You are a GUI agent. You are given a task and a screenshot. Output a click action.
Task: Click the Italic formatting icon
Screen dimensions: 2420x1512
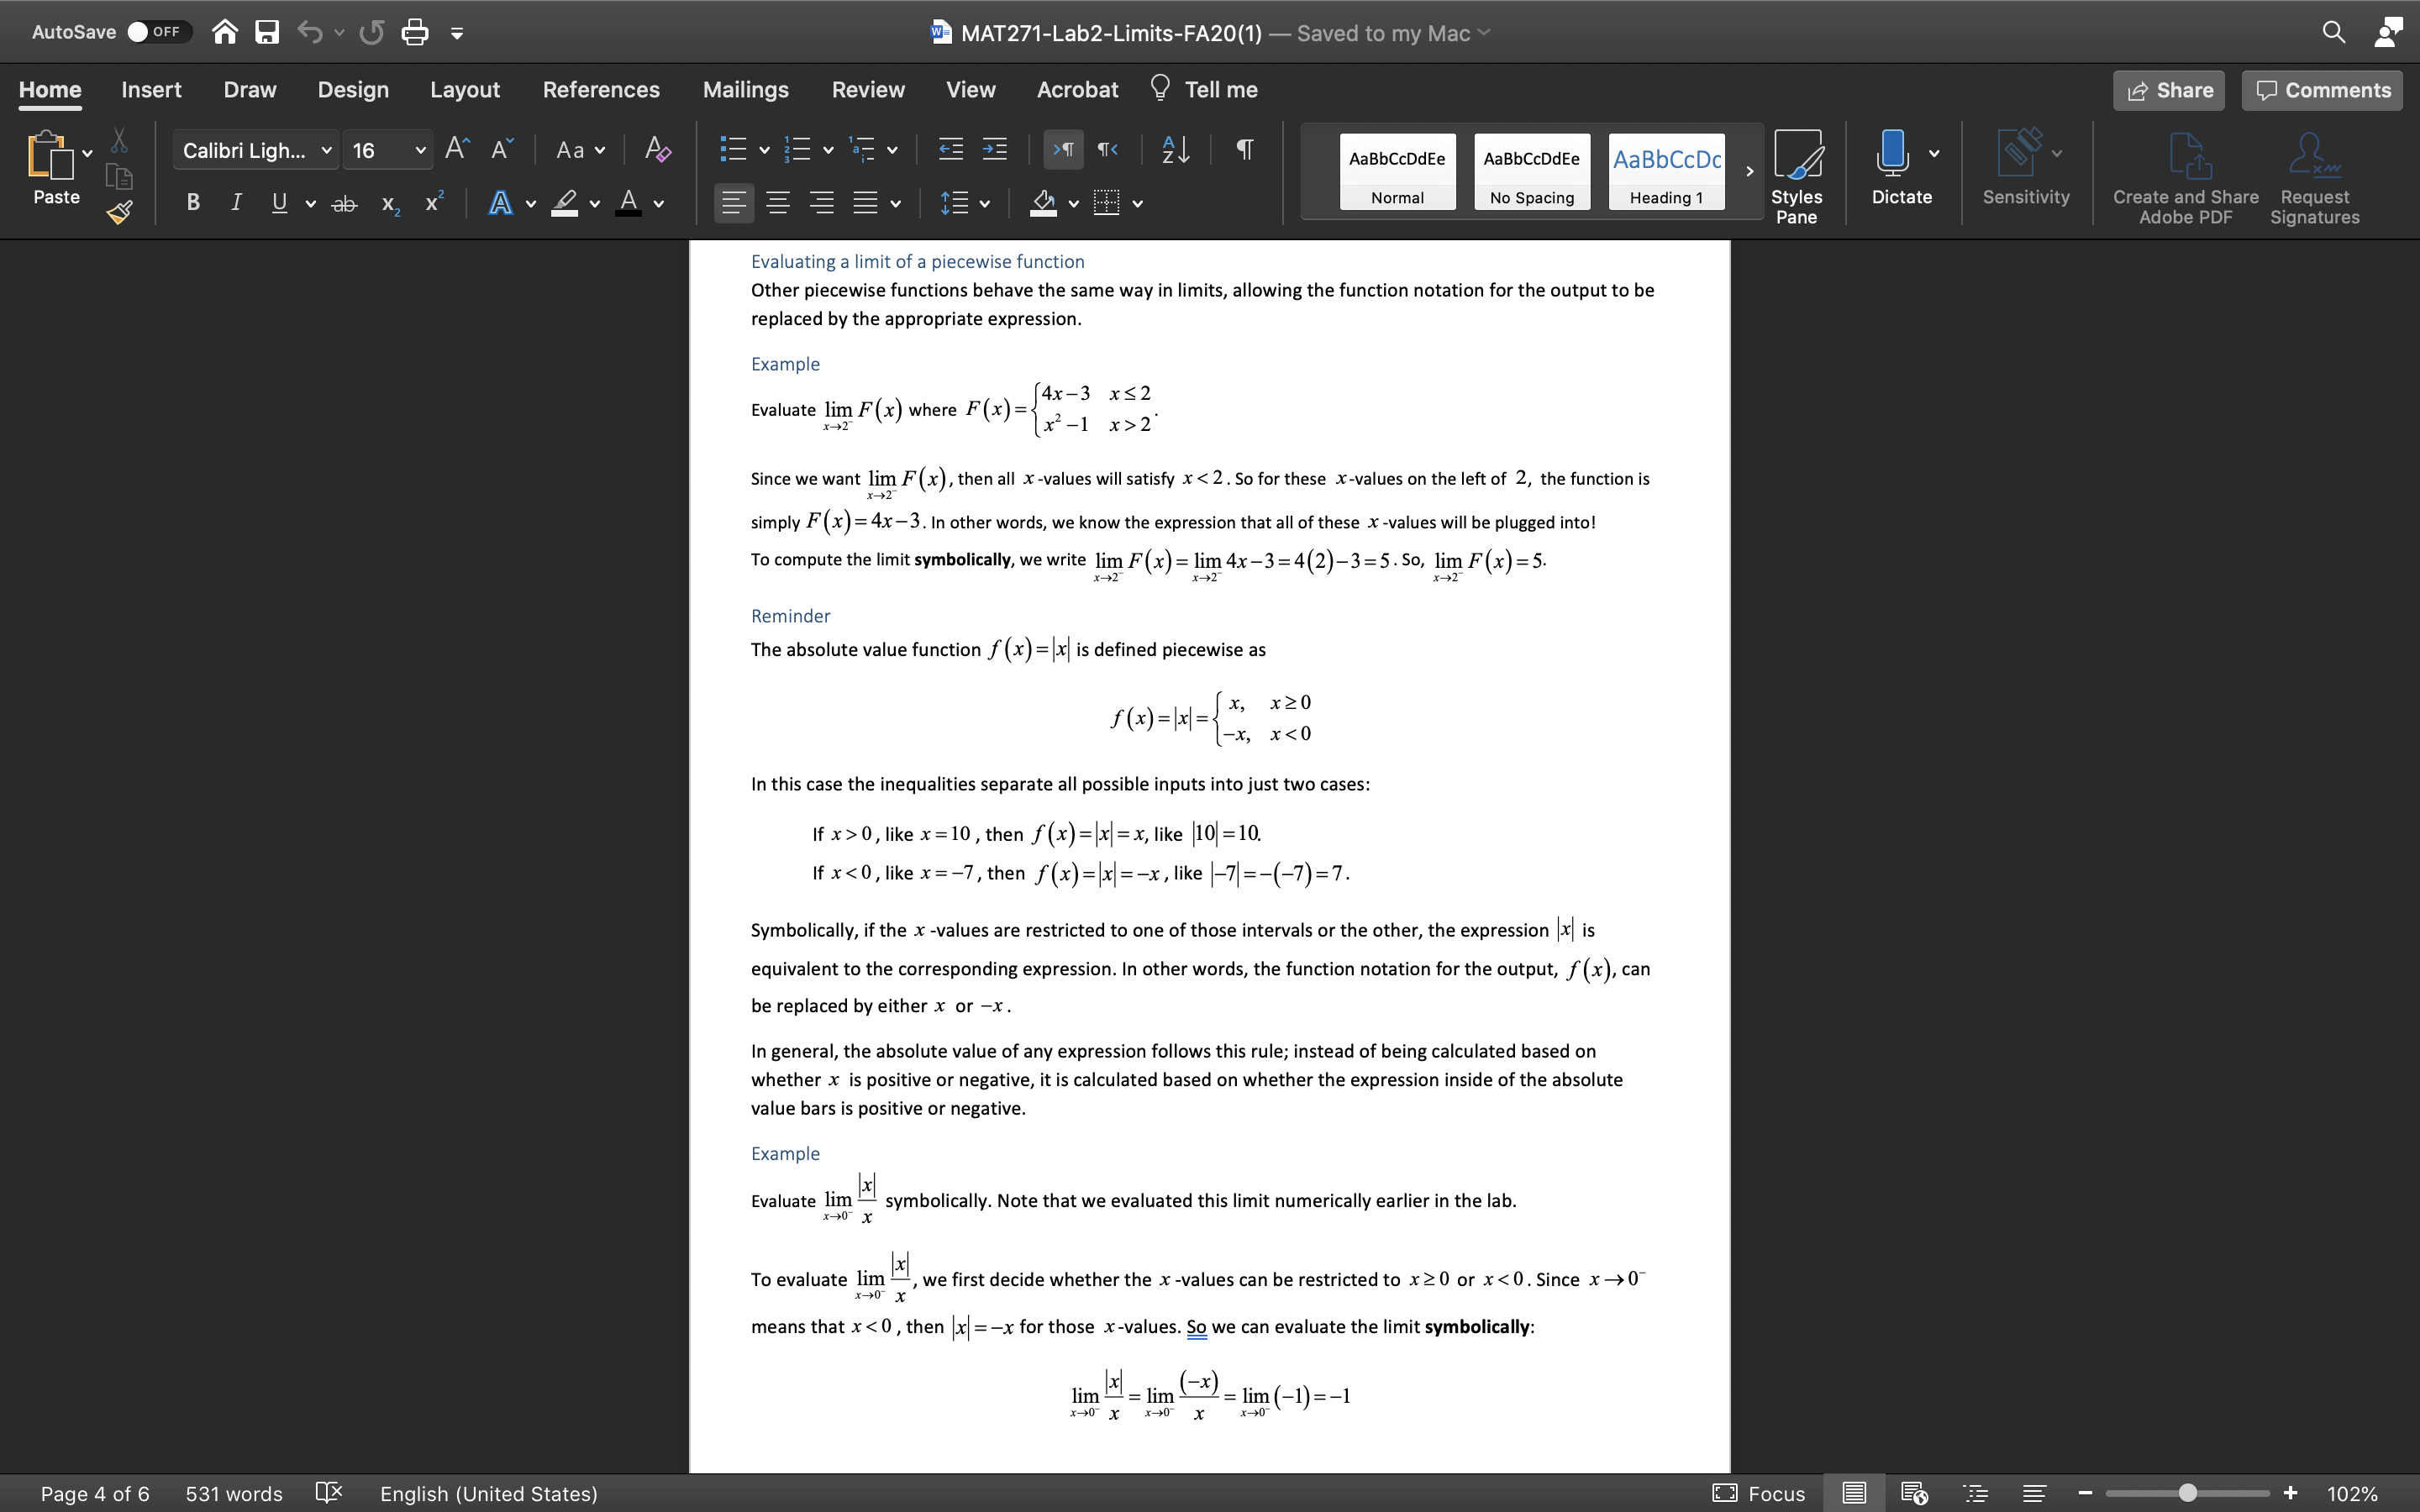[x=234, y=204]
